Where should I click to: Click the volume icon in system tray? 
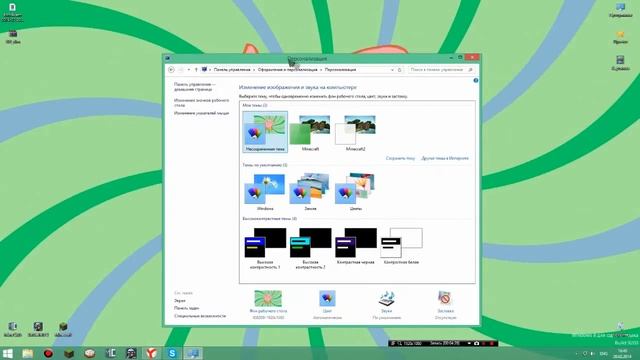[x=593, y=353]
